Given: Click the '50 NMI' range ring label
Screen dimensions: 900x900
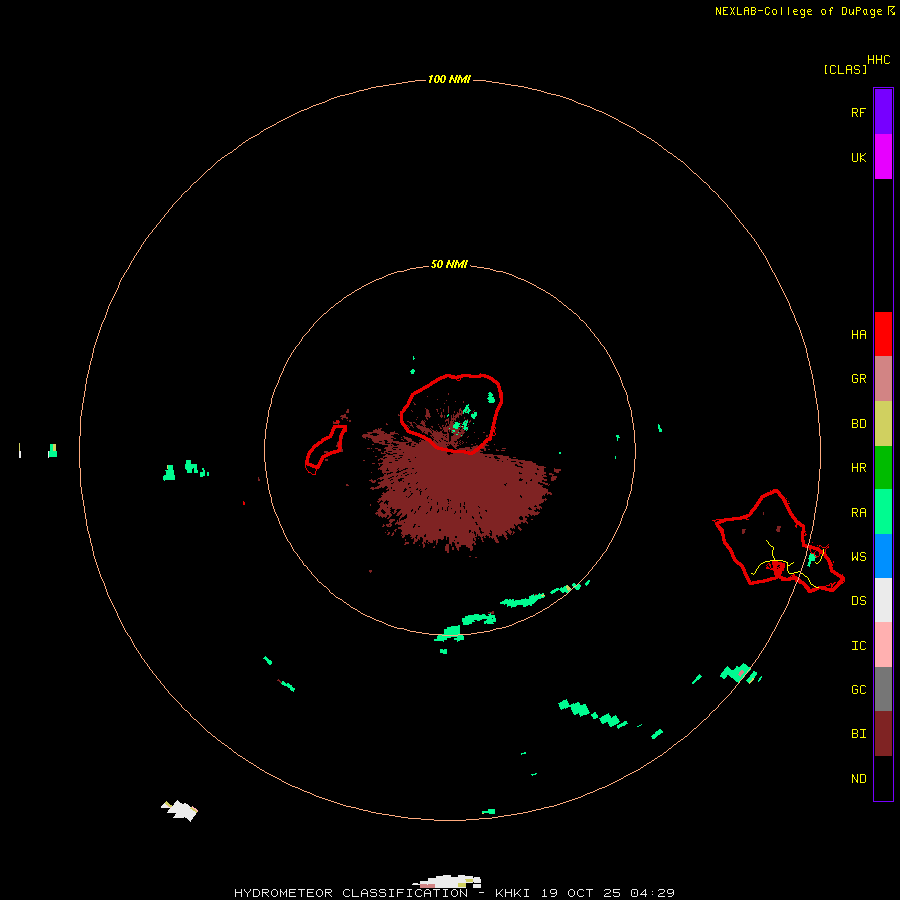Looking at the screenshot, I should point(449,264).
